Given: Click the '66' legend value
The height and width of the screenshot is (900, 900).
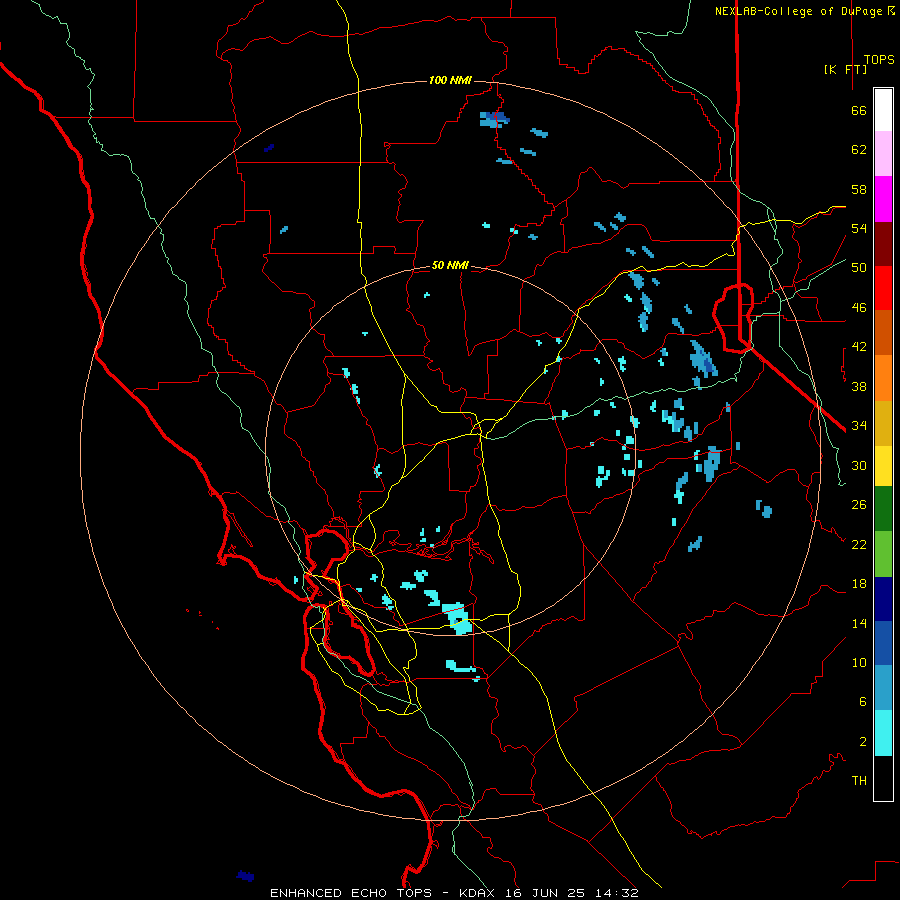Looking at the screenshot, I should [x=859, y=110].
